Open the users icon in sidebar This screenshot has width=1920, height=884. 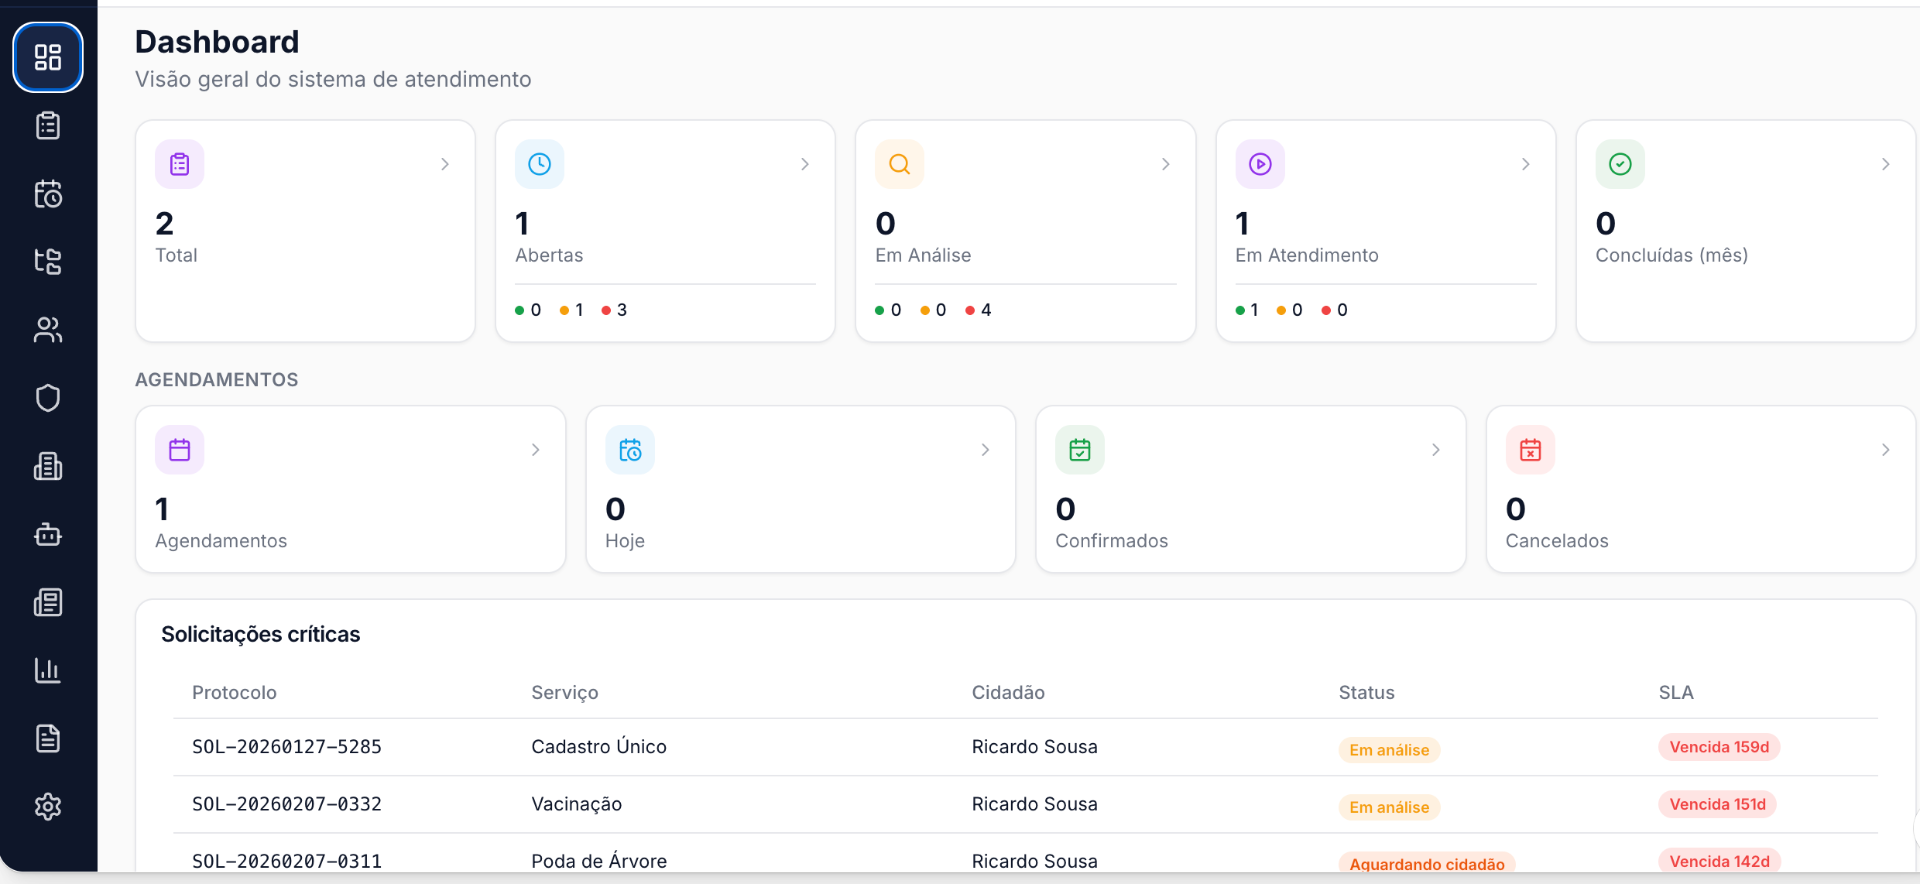coord(48,329)
